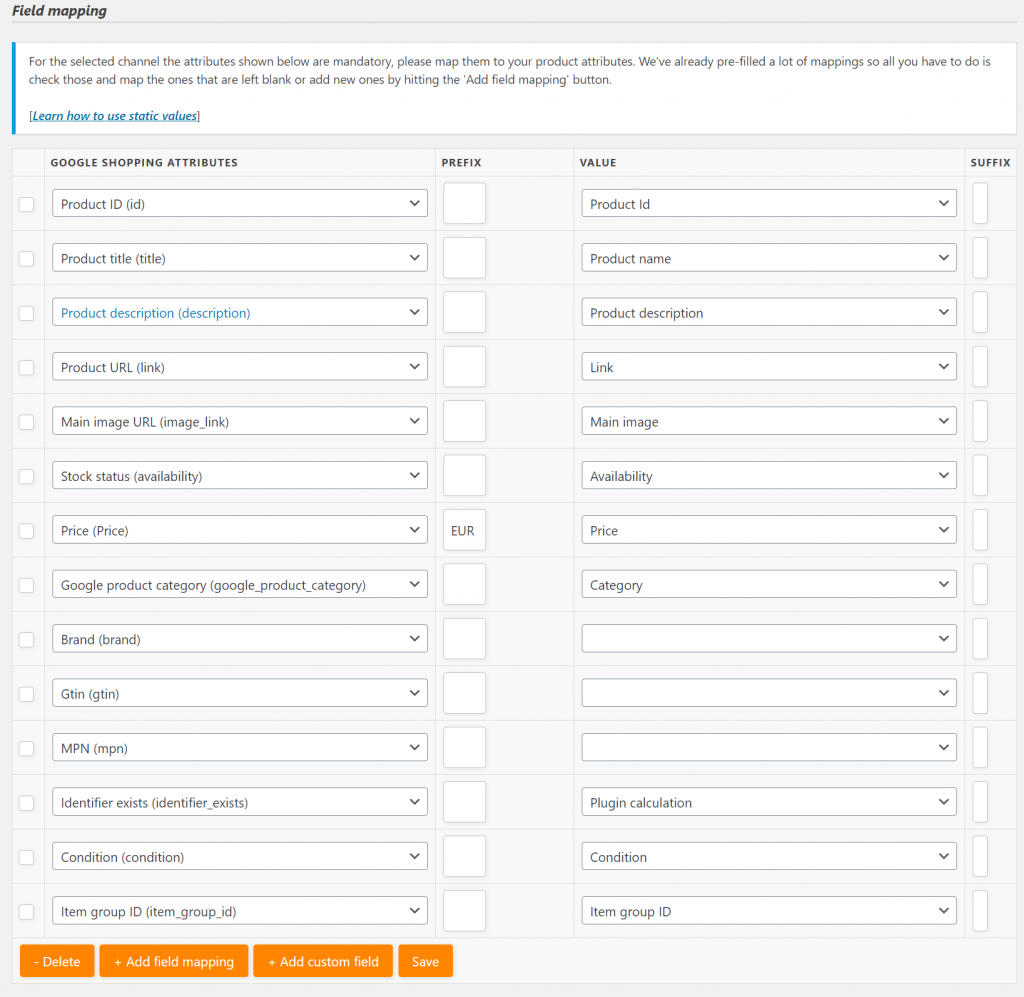The height and width of the screenshot is (997, 1024).
Task: Tick the Product description row checkbox
Action: point(26,313)
